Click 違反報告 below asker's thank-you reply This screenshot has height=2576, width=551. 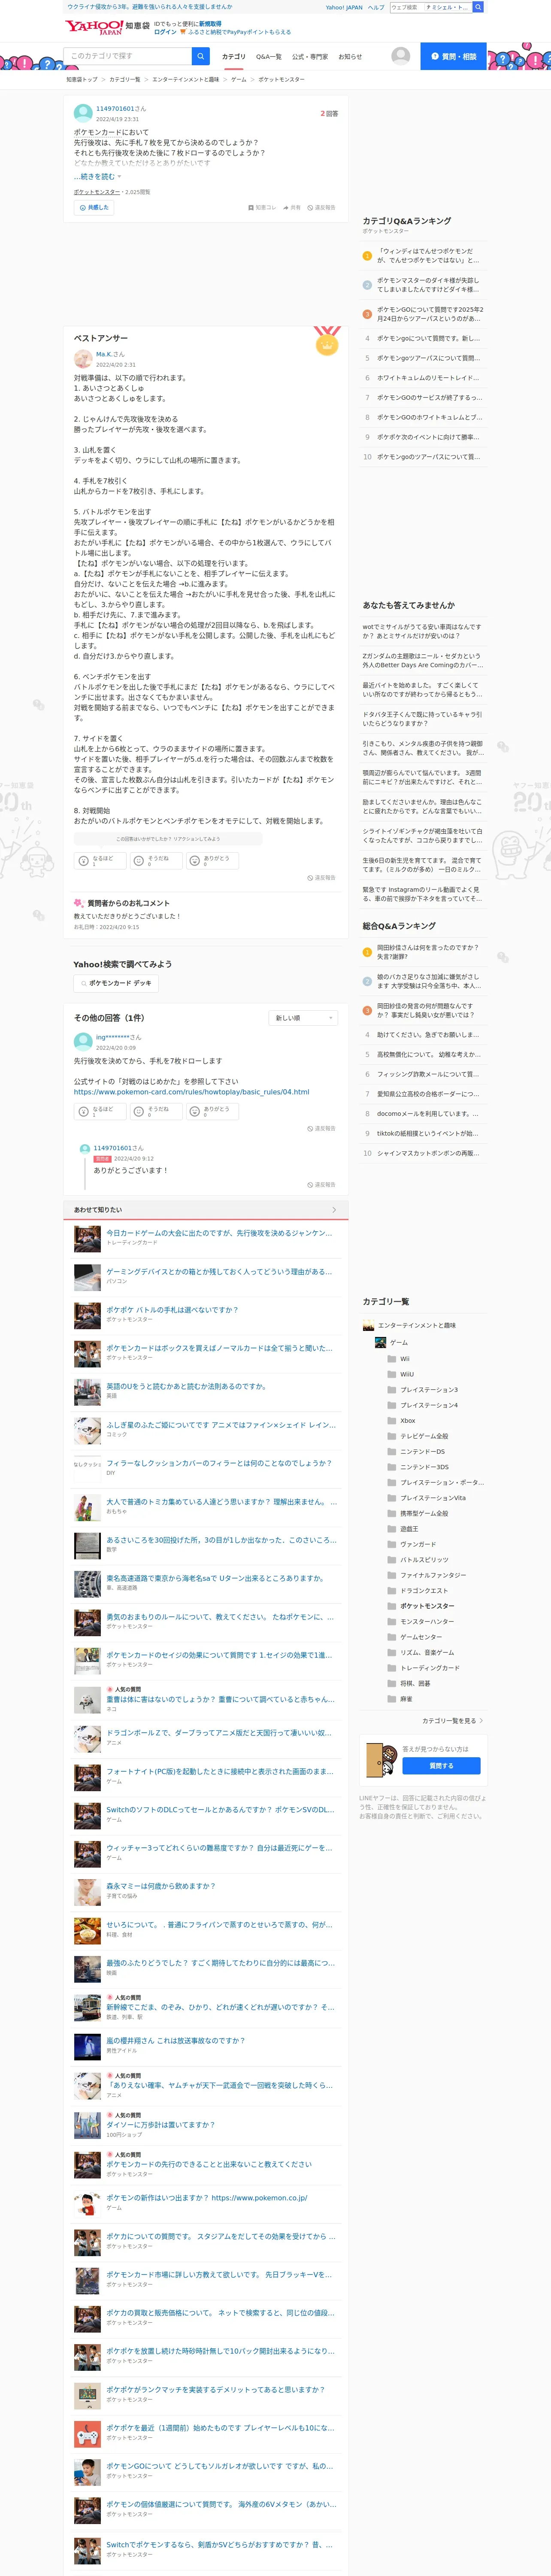click(x=321, y=1184)
